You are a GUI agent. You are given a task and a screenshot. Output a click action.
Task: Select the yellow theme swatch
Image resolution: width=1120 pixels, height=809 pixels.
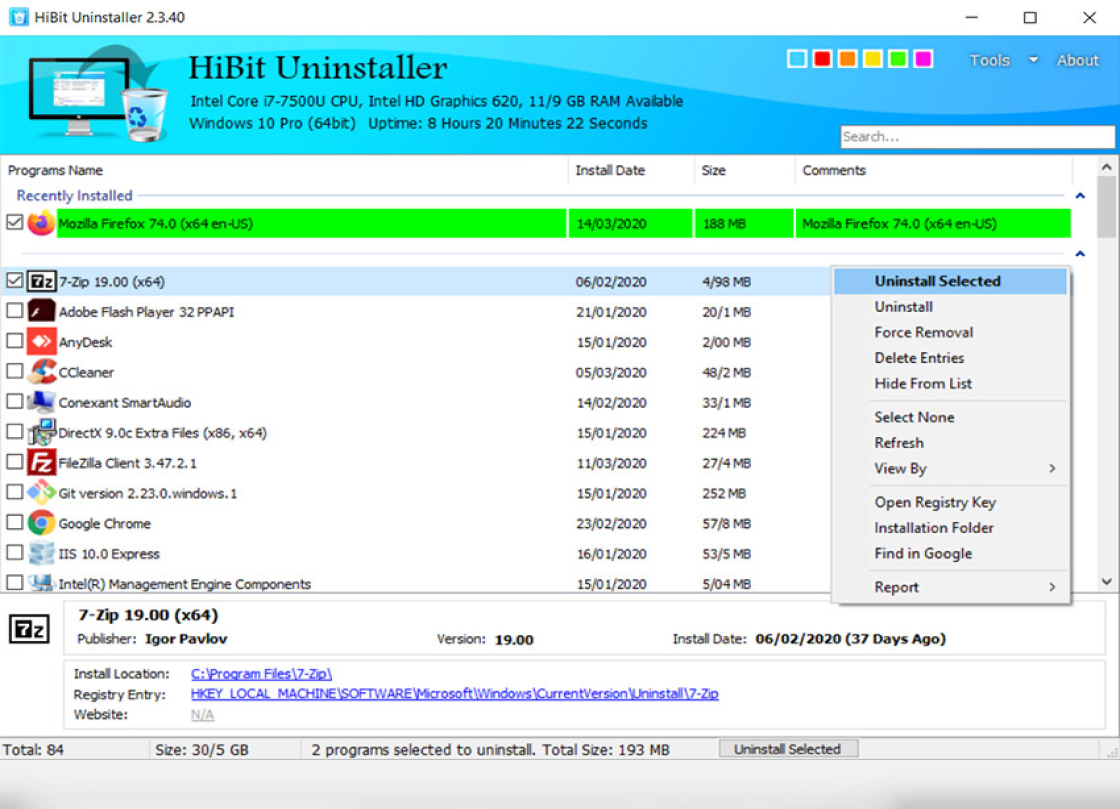click(872, 59)
